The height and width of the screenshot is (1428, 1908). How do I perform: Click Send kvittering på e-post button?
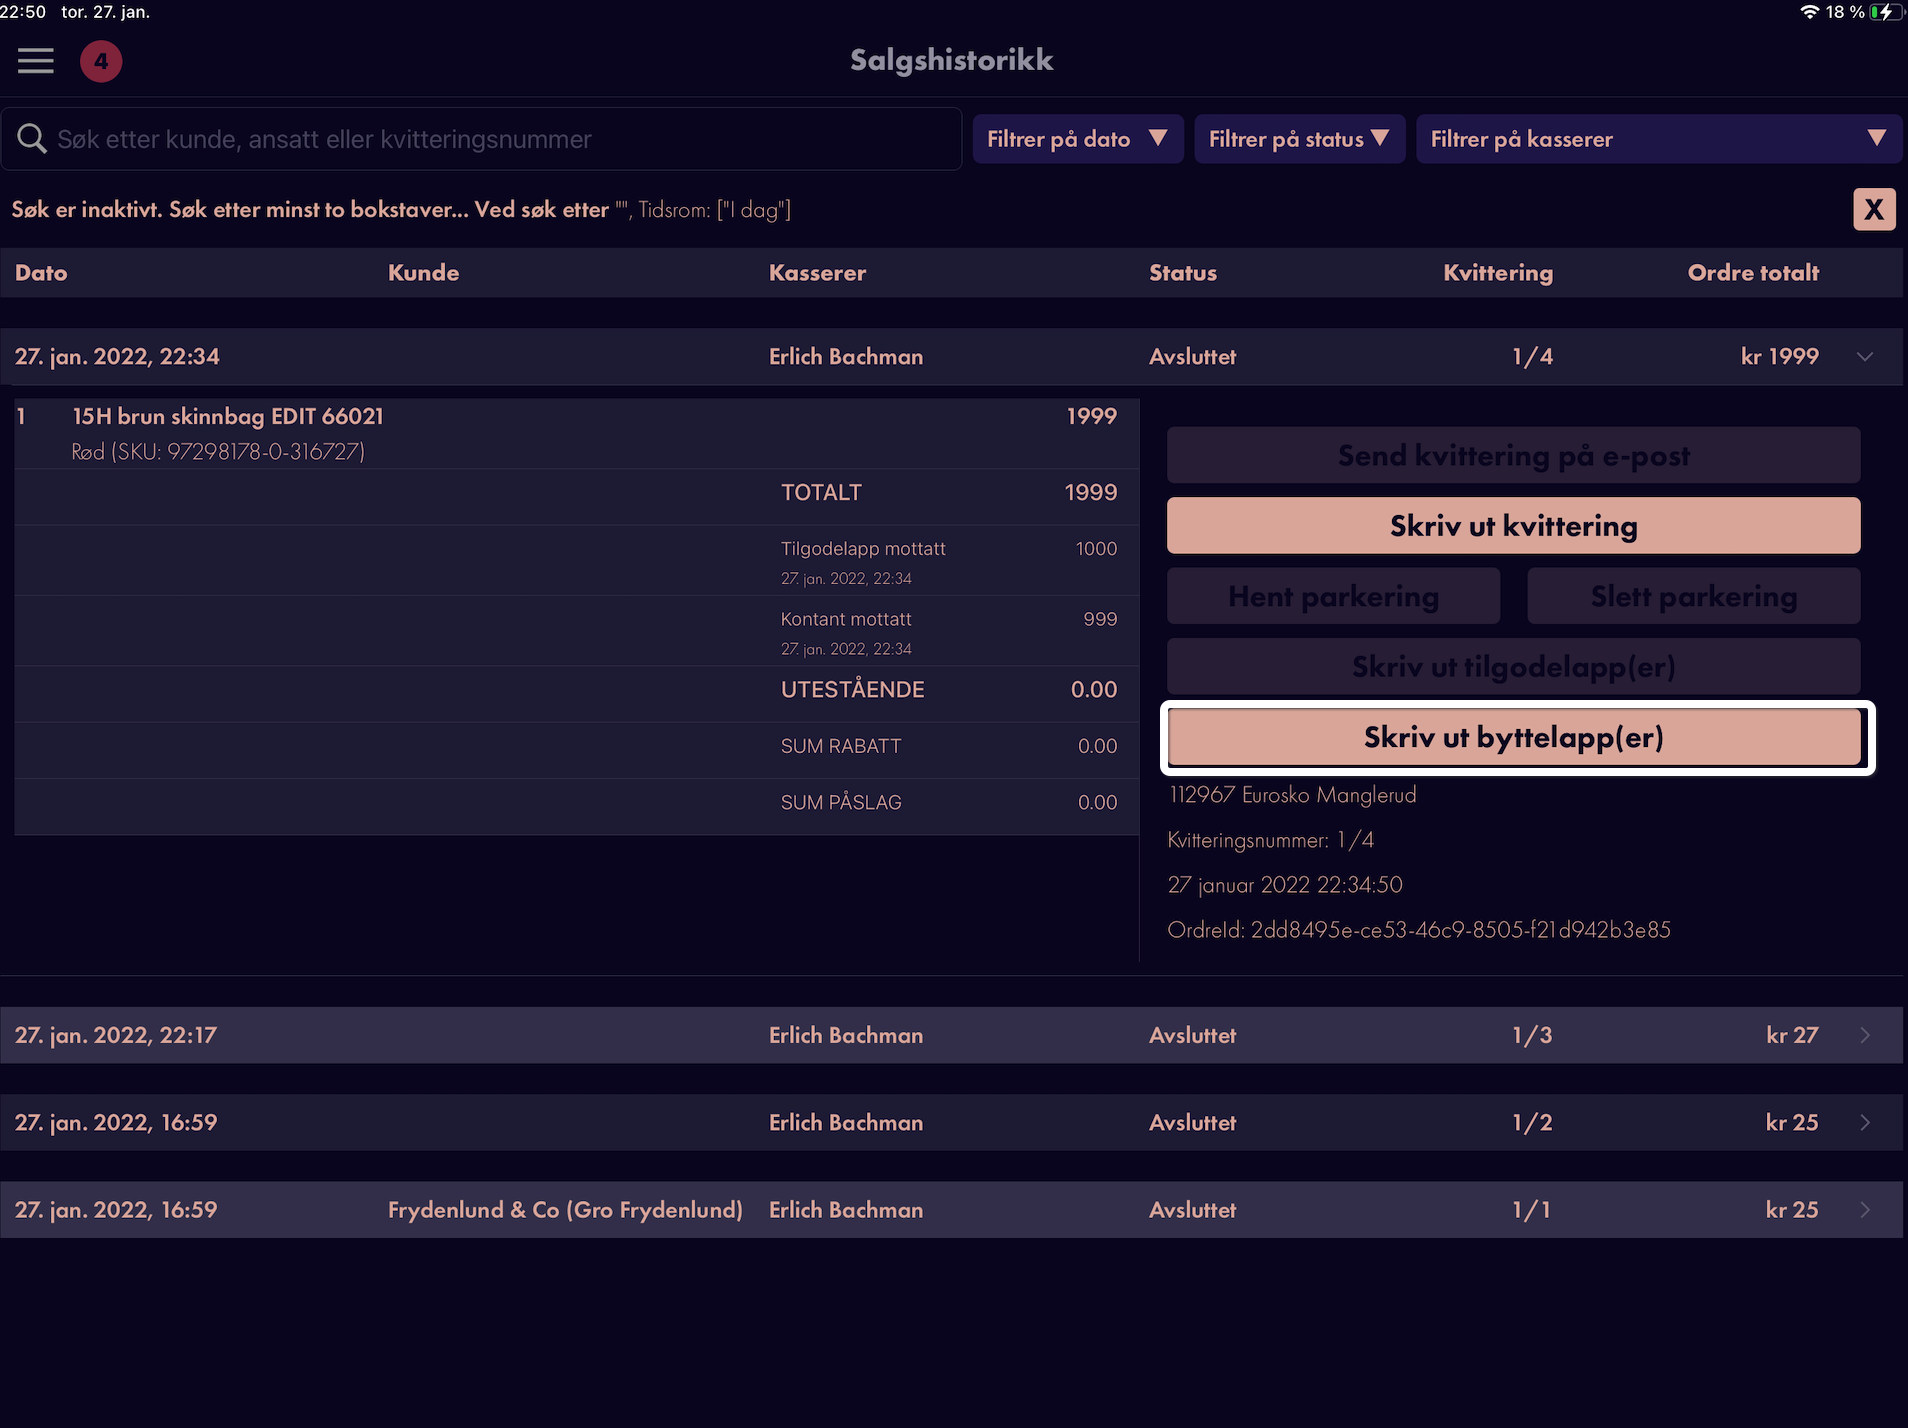pos(1513,455)
